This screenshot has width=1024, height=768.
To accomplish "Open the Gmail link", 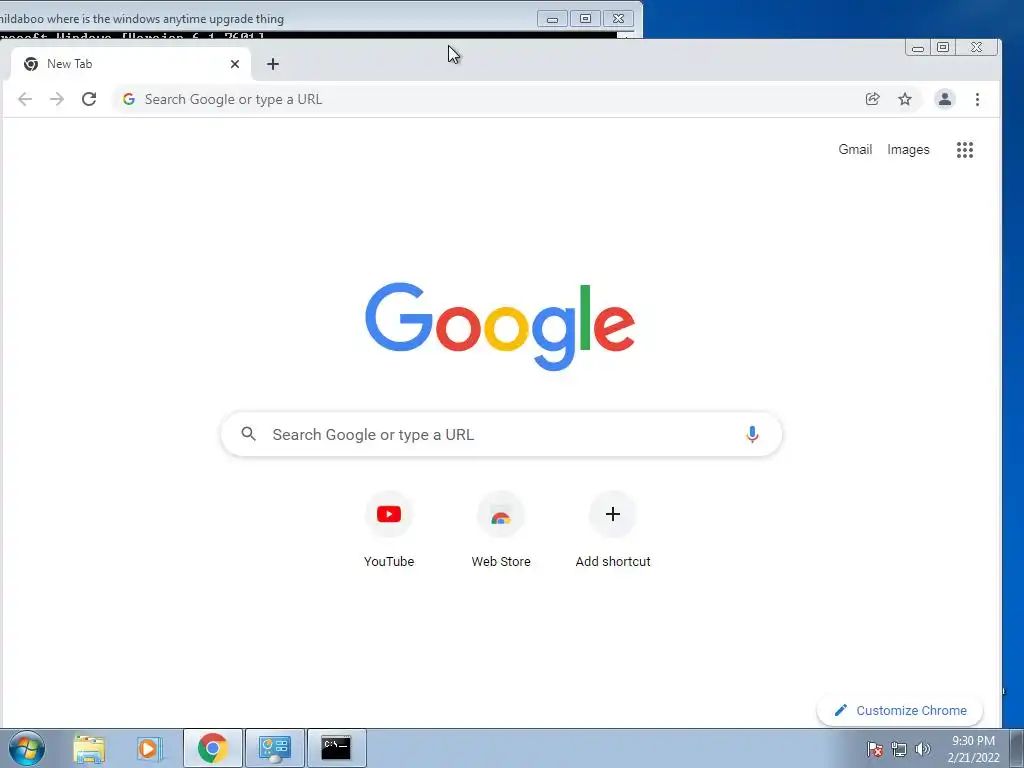I will (855, 150).
